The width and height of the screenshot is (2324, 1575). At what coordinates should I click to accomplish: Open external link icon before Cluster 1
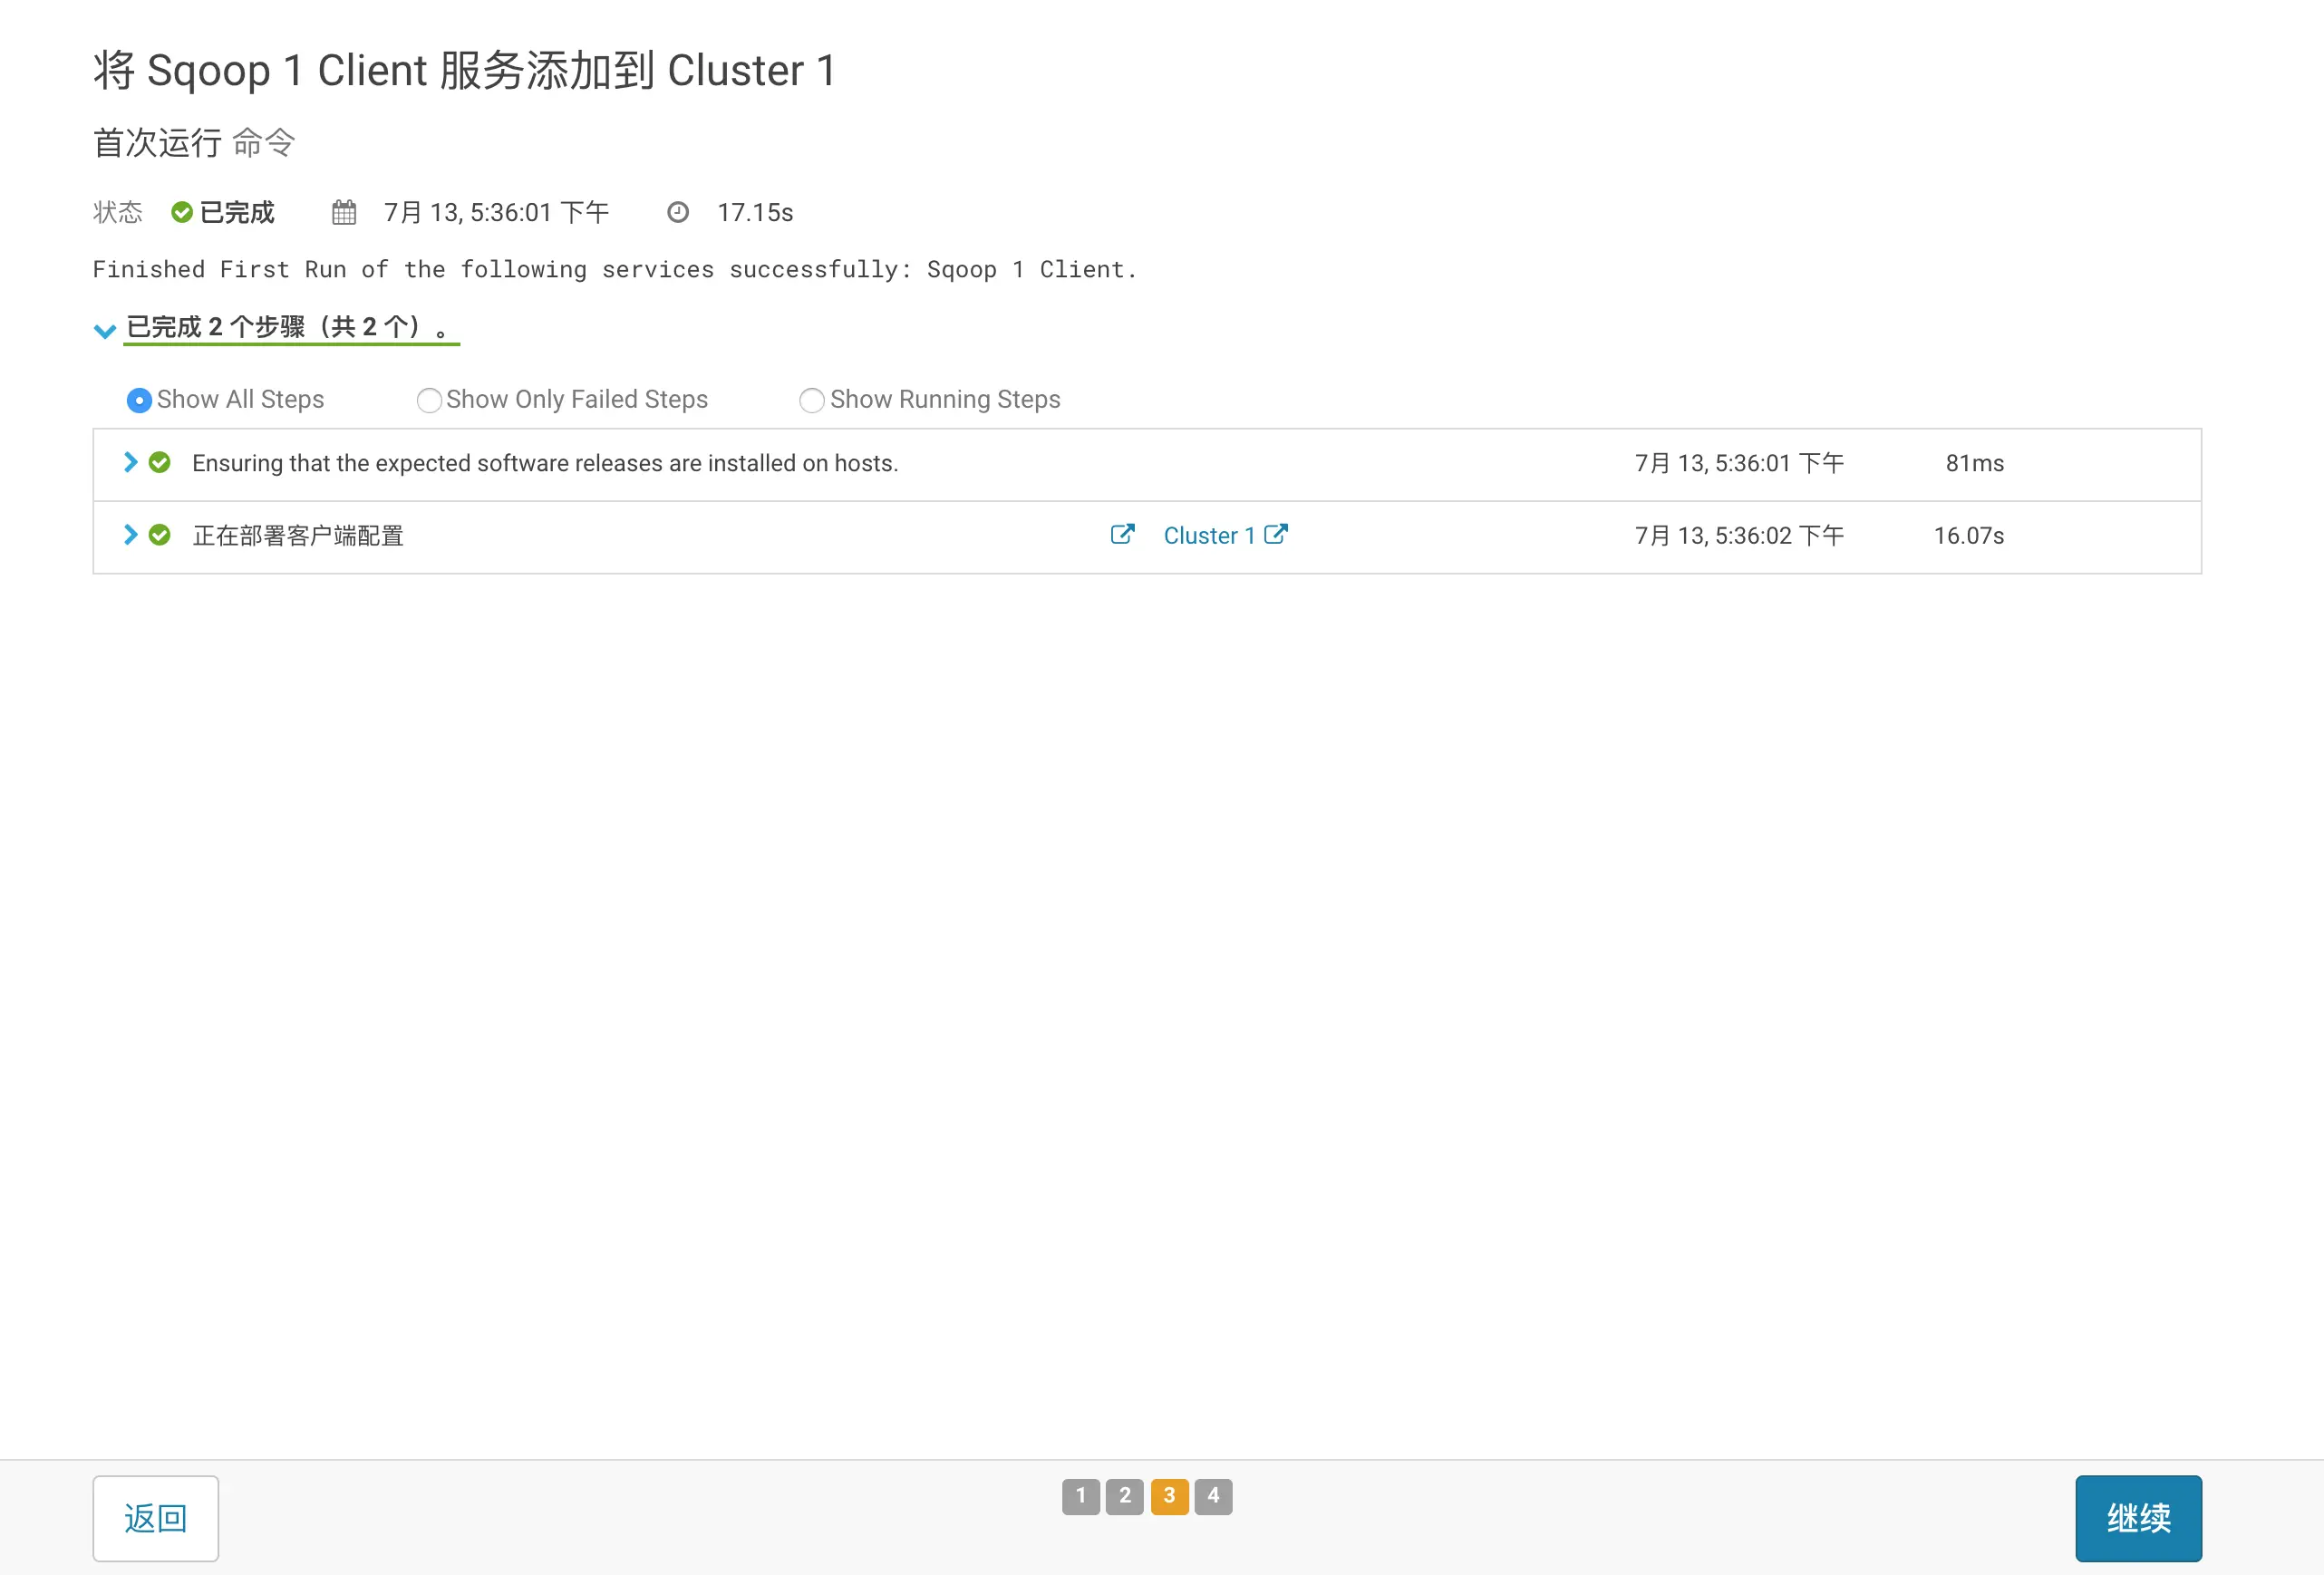[x=1122, y=534]
